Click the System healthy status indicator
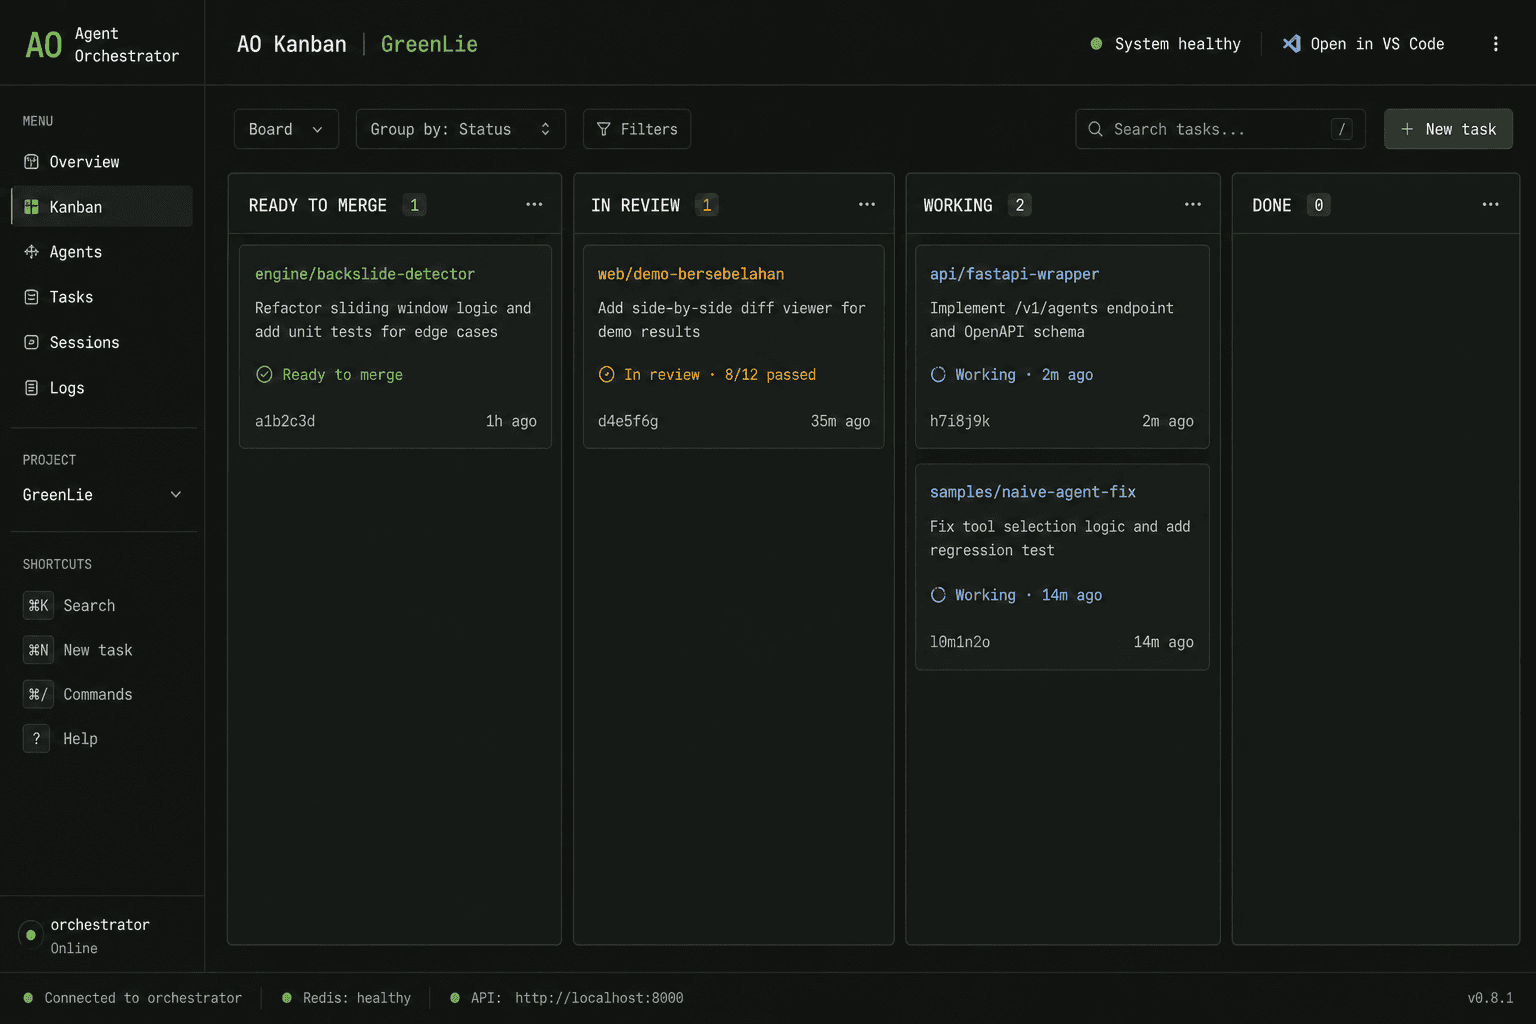Image resolution: width=1536 pixels, height=1024 pixels. 1165,44
